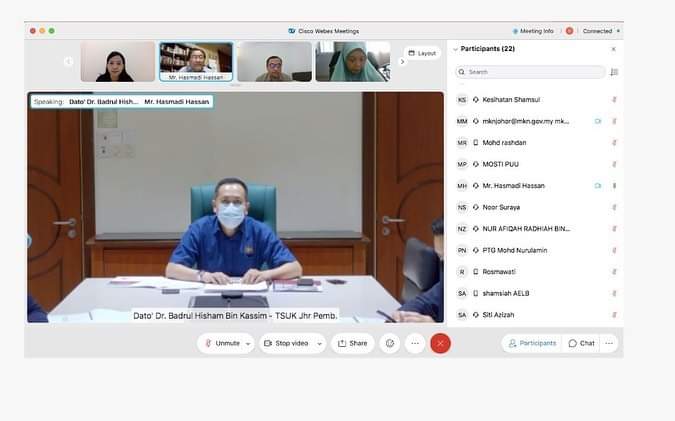
Task: Select participant Mr. Hasmadi Hassan in list
Action: (537, 186)
